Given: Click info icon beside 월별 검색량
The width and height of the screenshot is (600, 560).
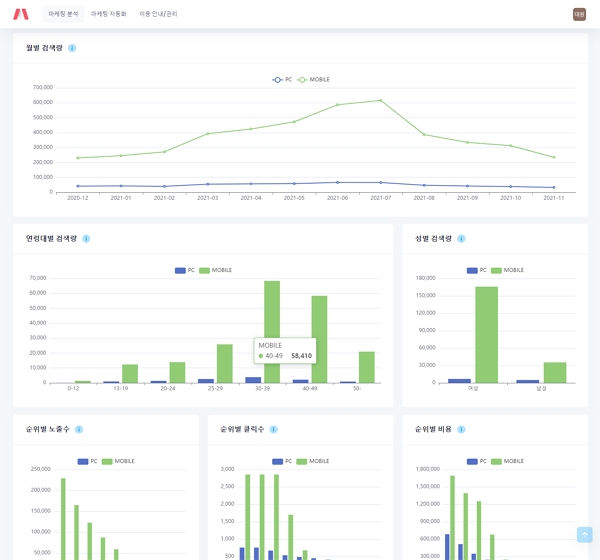Looking at the screenshot, I should (x=72, y=48).
